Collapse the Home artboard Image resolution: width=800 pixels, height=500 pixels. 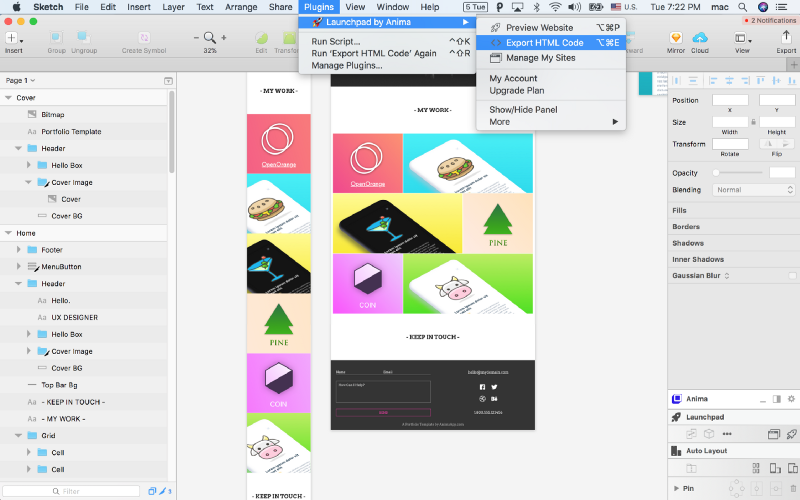click(x=8, y=233)
